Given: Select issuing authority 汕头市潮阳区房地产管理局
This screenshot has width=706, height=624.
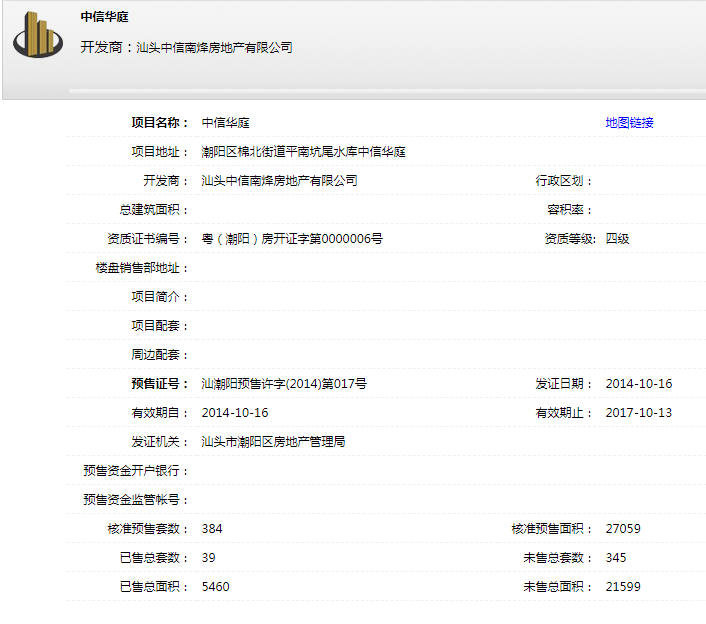Looking at the screenshot, I should pyautogui.click(x=273, y=442).
